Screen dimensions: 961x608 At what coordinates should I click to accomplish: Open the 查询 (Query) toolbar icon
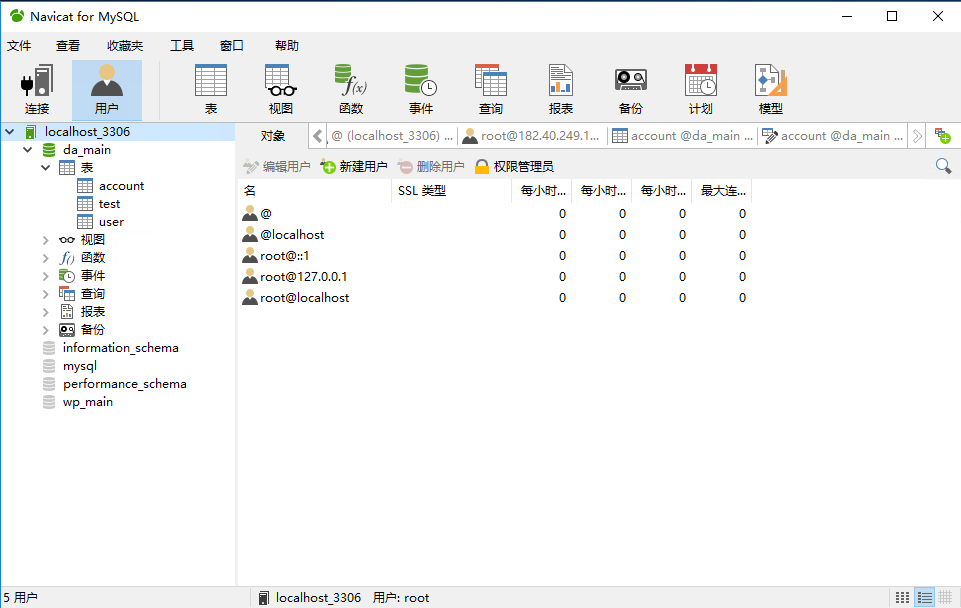click(491, 90)
